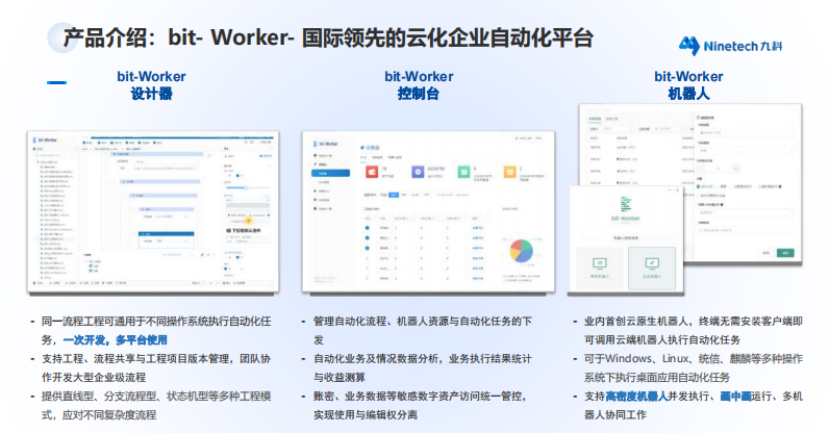
Task: Click the bit-Worker logo in the console sidebar
Action: (x=325, y=144)
